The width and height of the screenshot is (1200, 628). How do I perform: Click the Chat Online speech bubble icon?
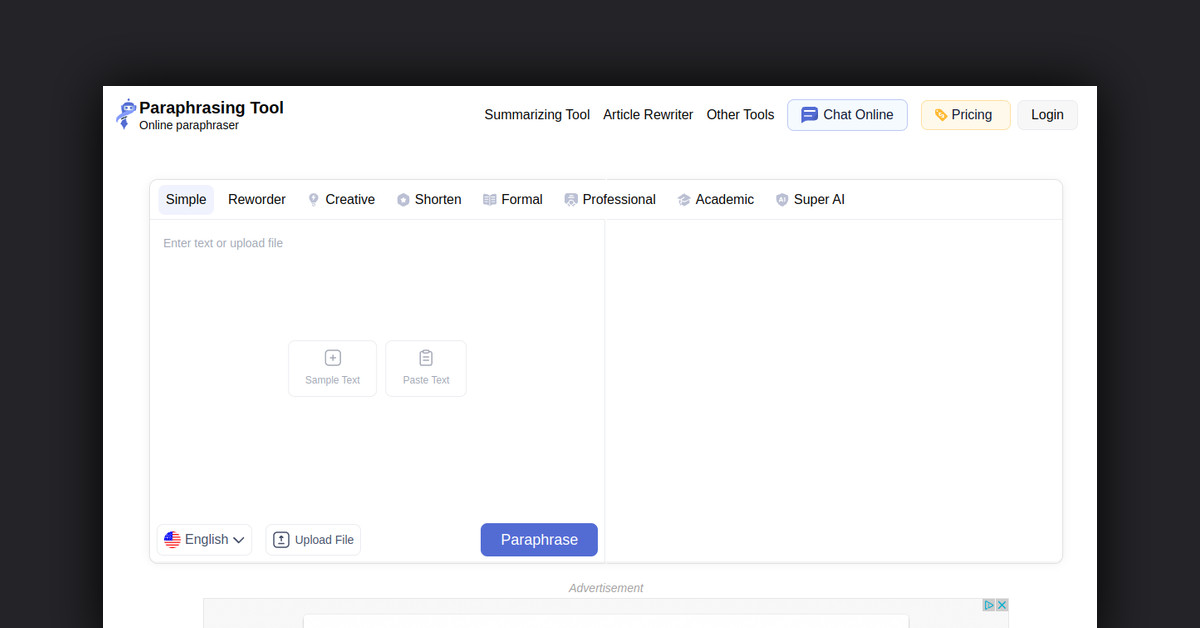810,114
